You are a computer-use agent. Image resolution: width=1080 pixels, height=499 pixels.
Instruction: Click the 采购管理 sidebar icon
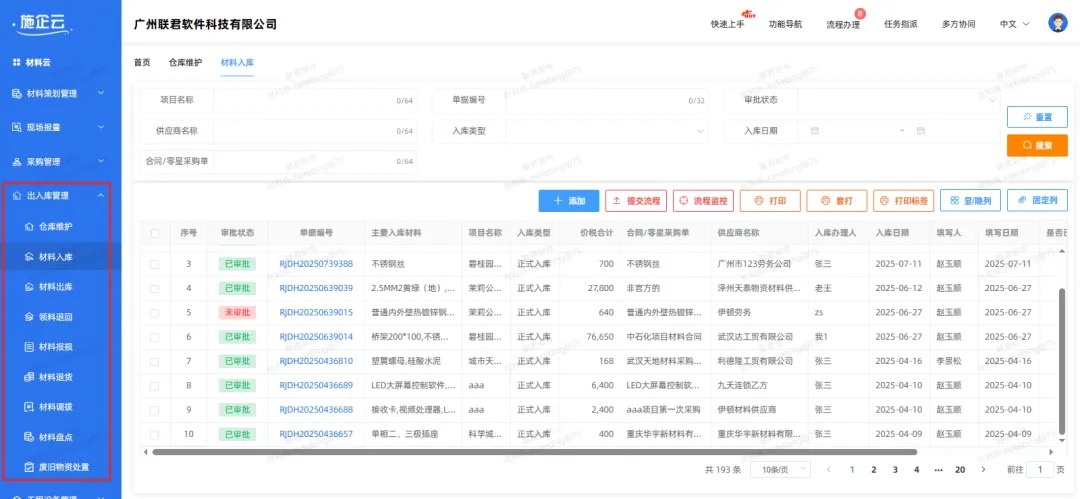17,161
